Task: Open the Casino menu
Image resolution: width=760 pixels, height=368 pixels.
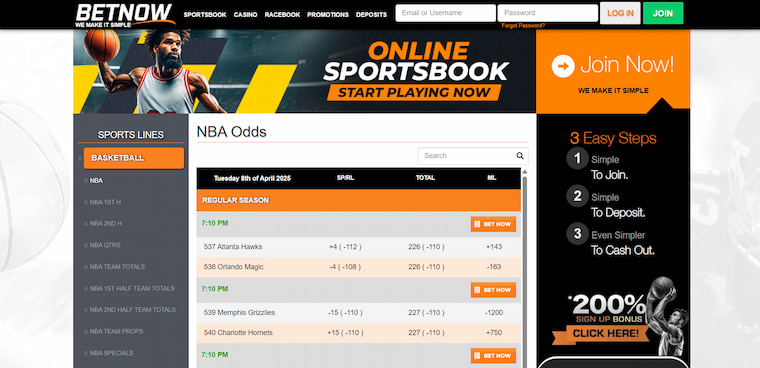Action: pyautogui.click(x=246, y=15)
